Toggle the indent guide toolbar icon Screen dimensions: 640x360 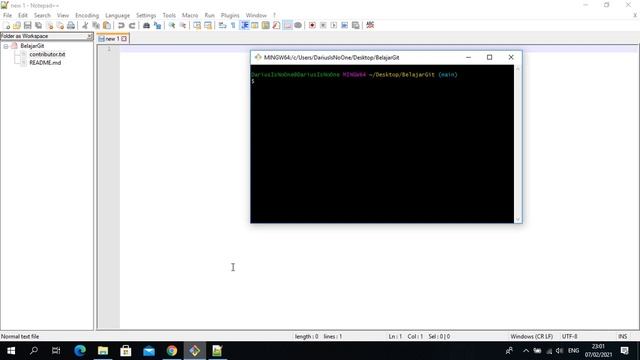244,25
